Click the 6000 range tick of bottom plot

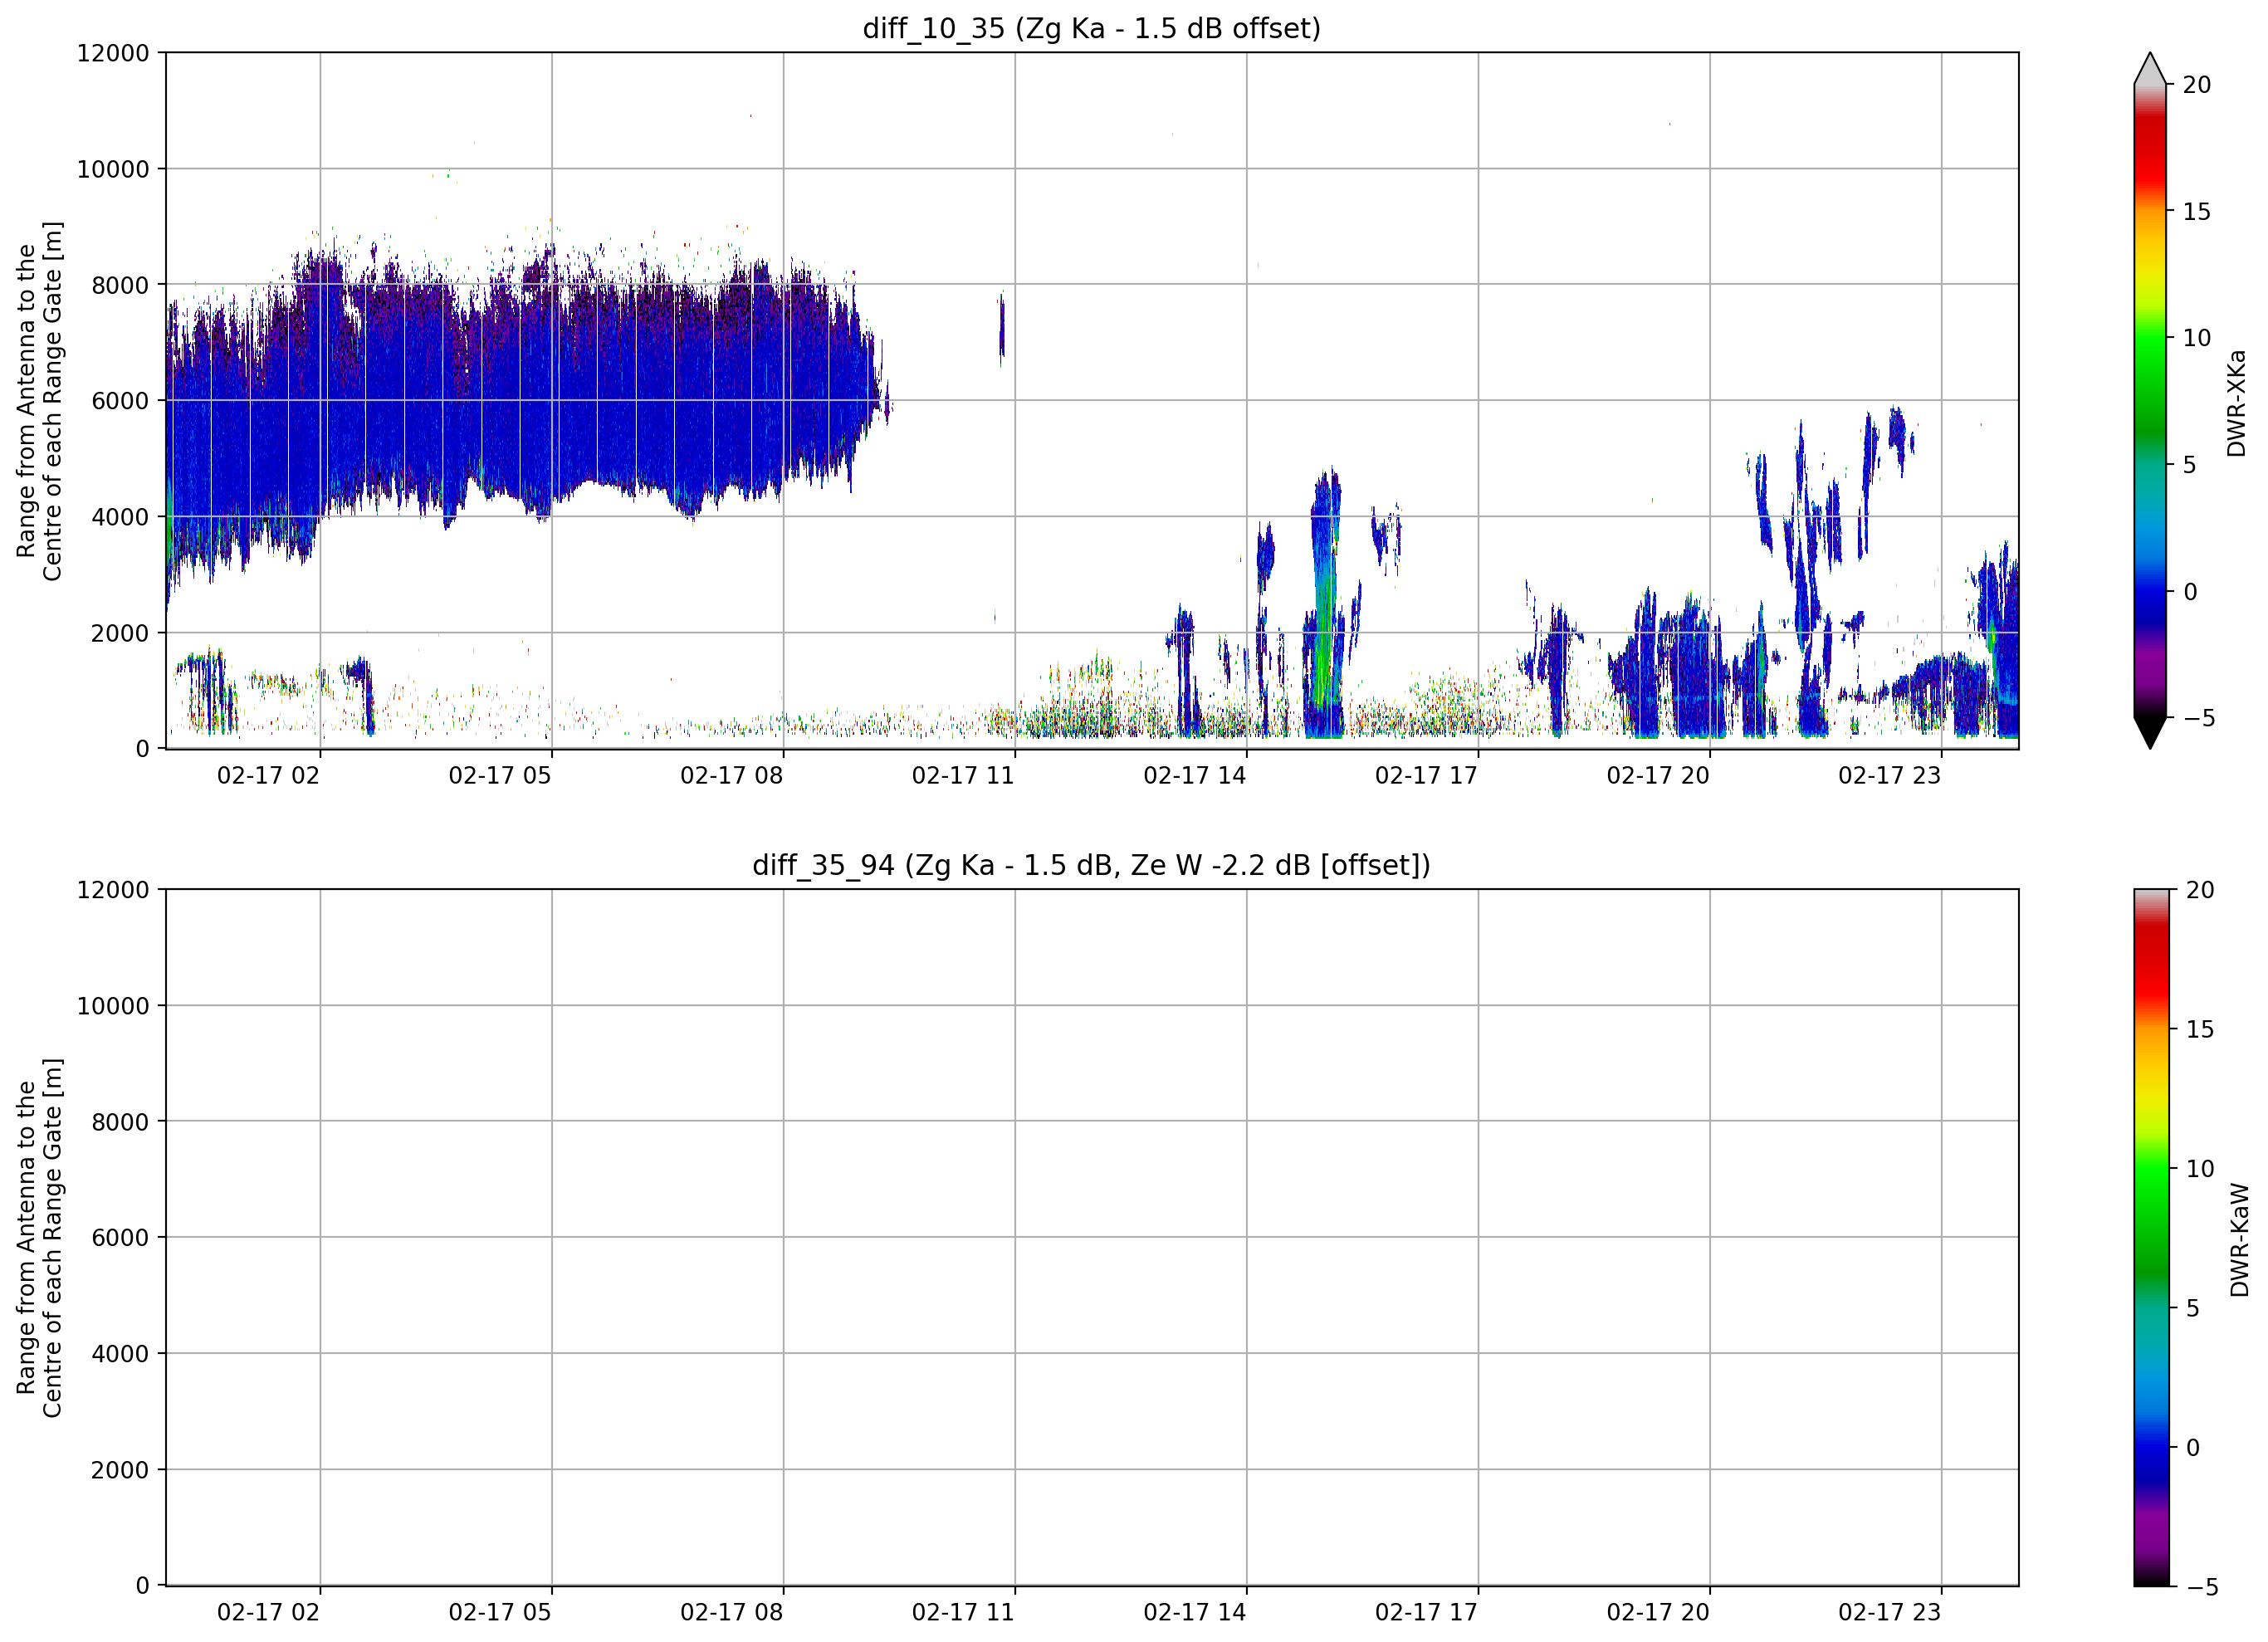[120, 1238]
